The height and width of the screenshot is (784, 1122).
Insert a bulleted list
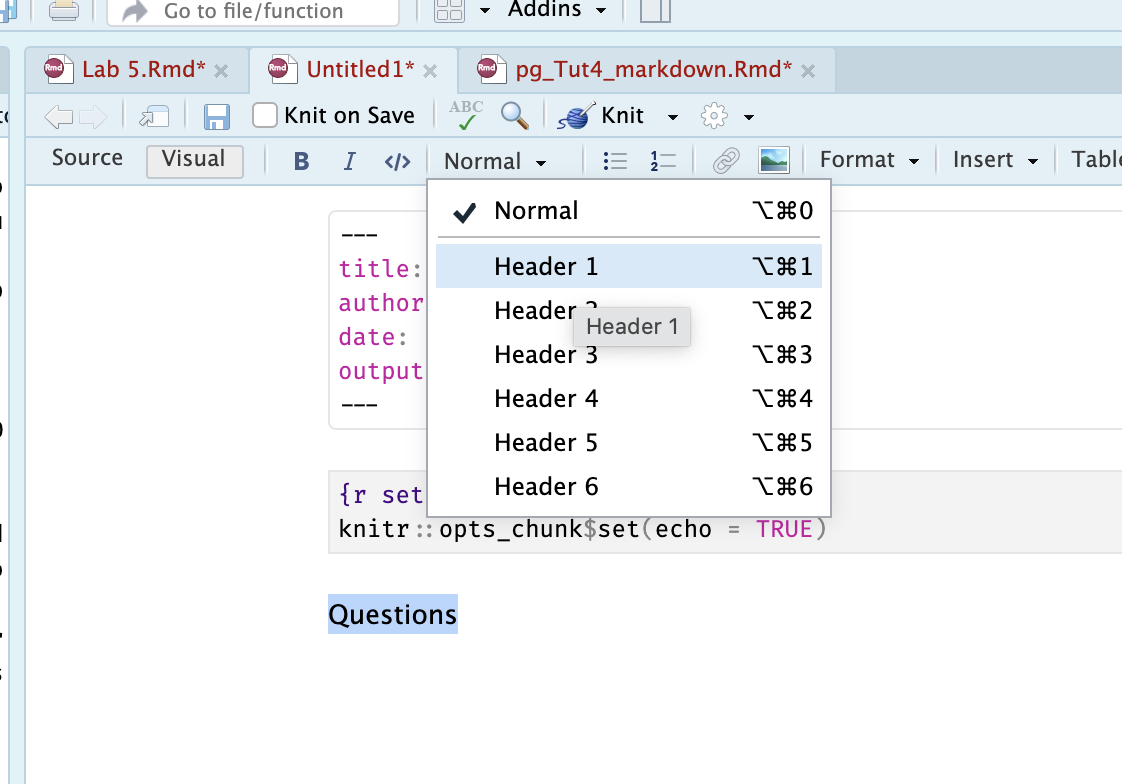click(616, 161)
